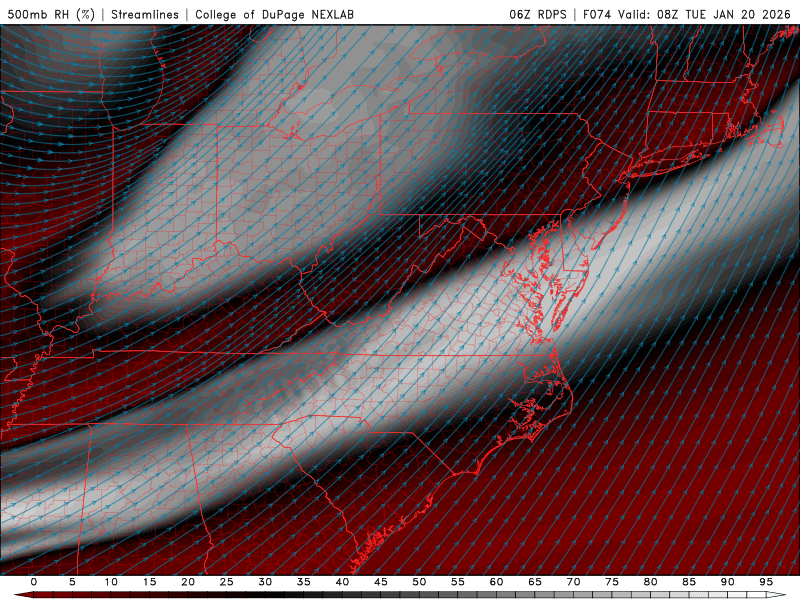Click the colorbar value 40
This screenshot has height=600, width=800.
pos(342,582)
